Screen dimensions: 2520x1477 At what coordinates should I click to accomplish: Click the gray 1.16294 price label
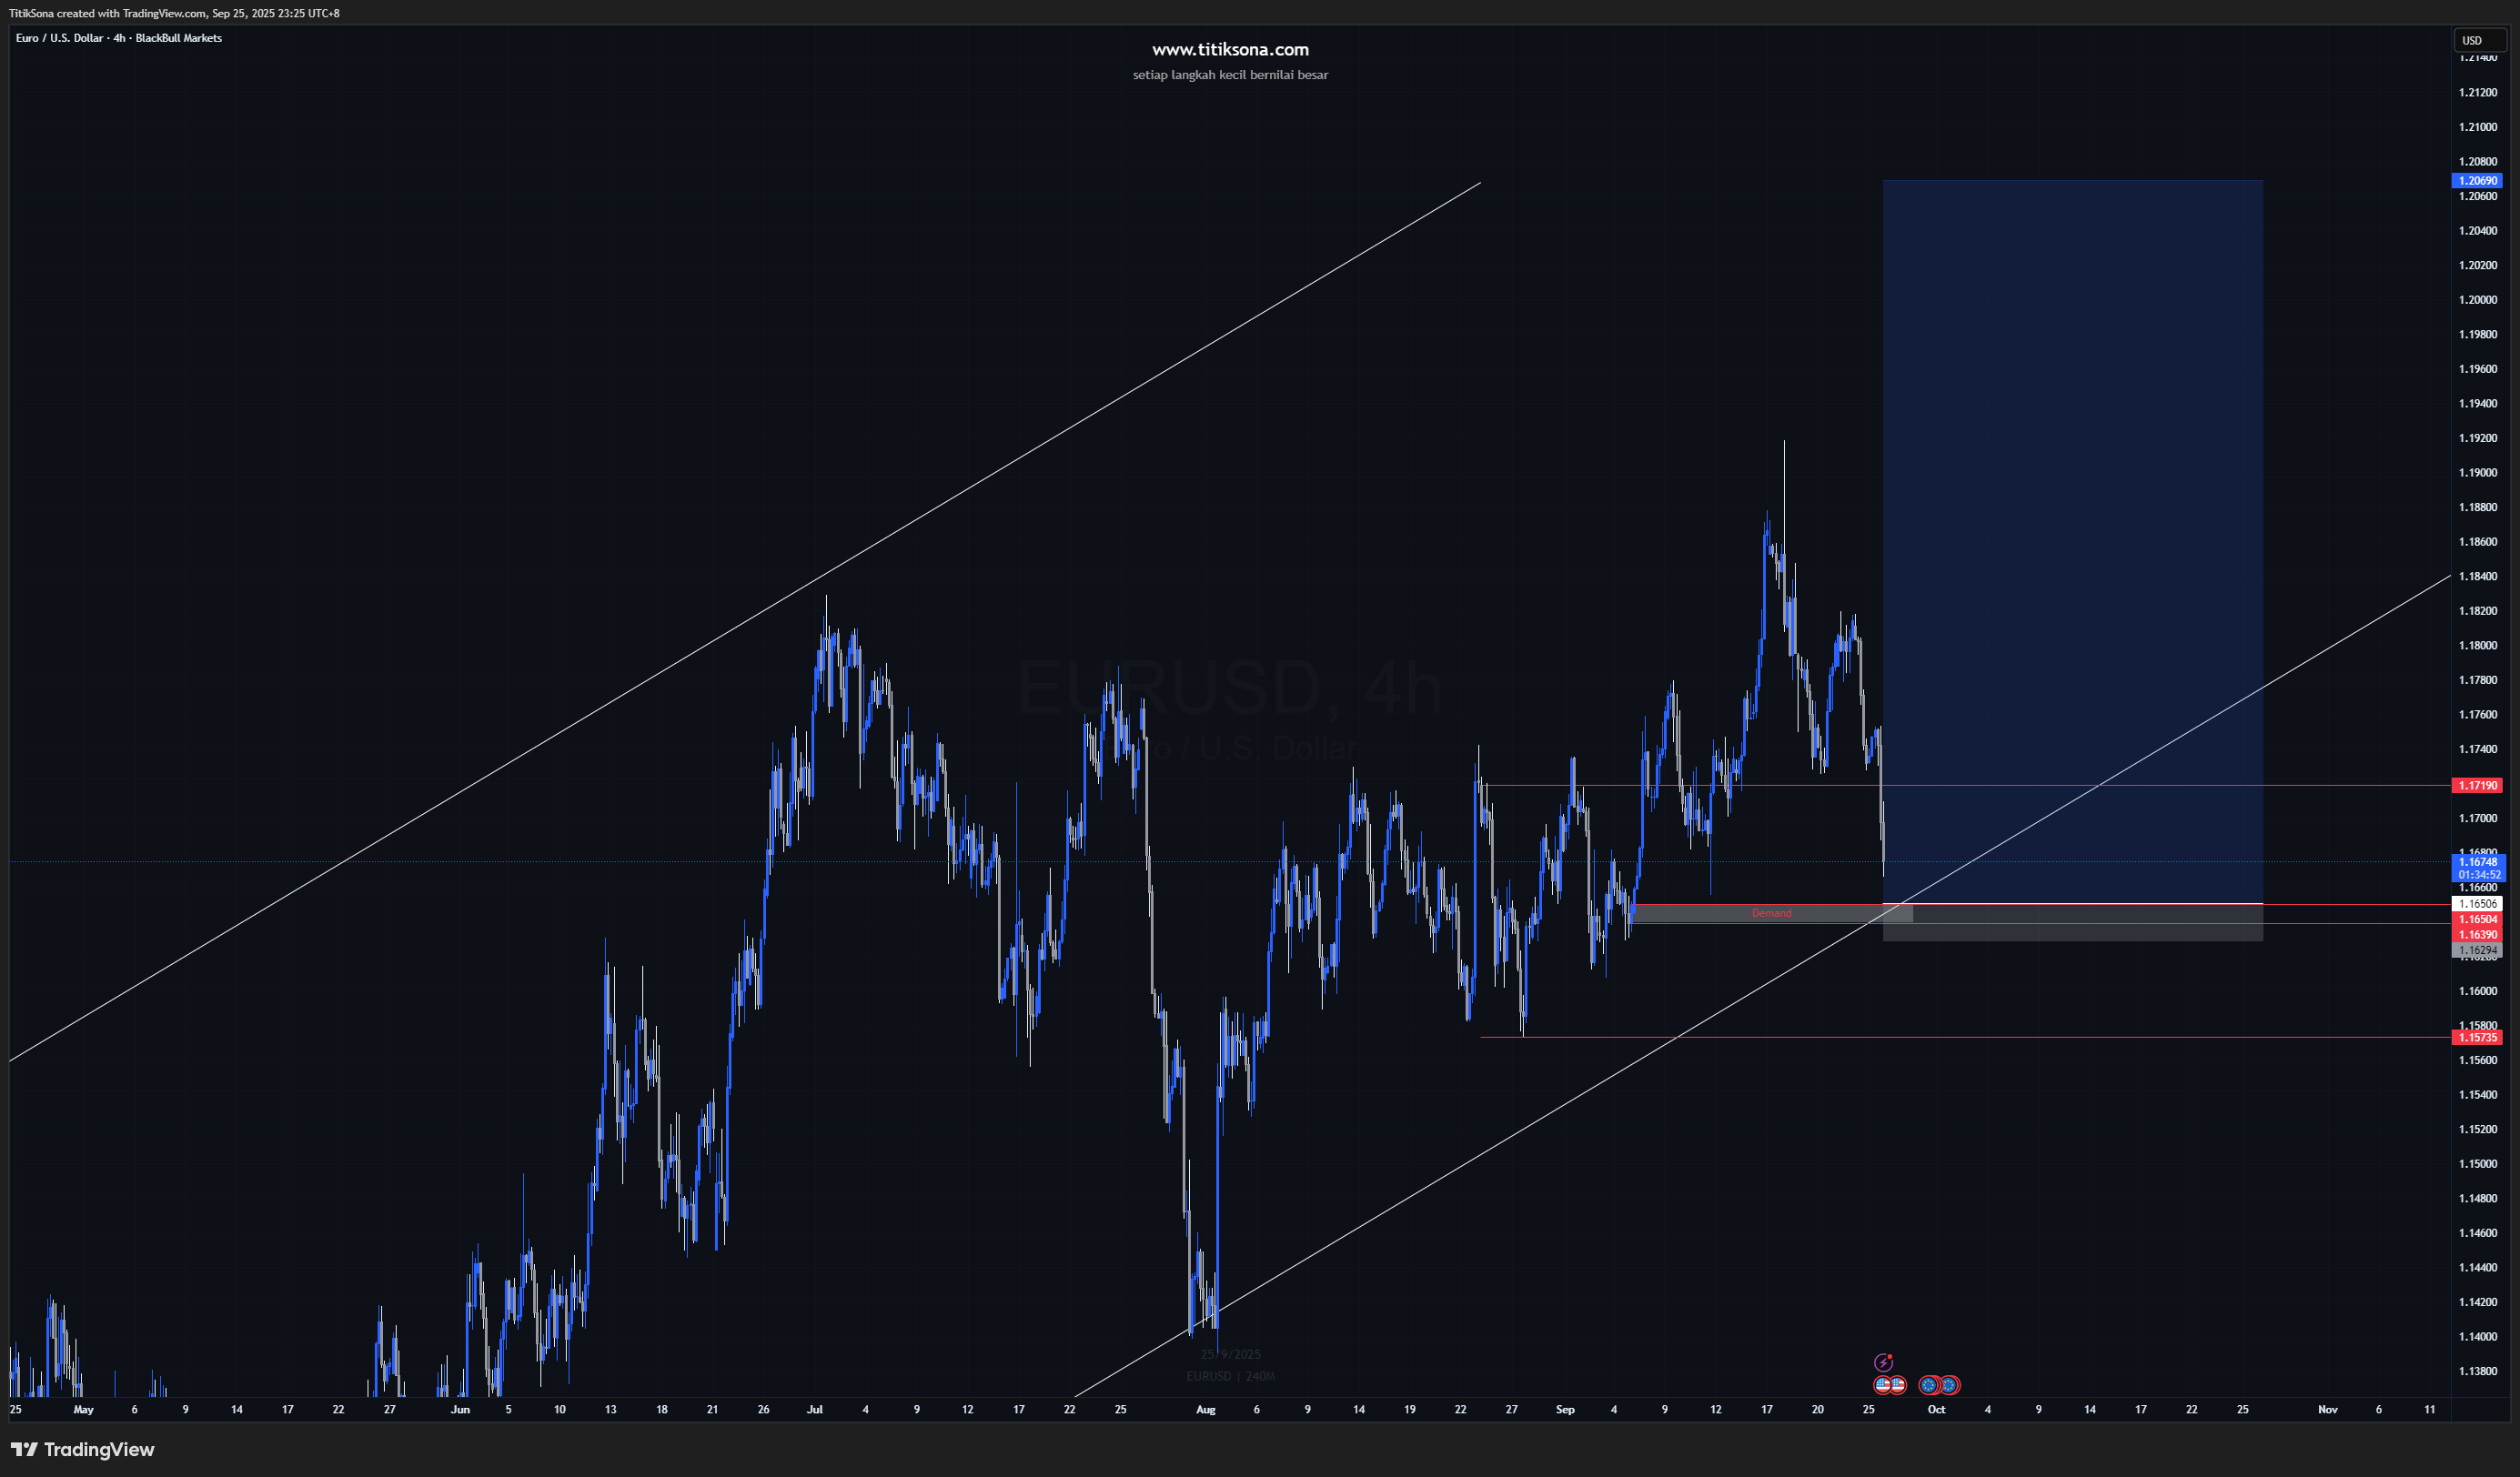pyautogui.click(x=2477, y=950)
